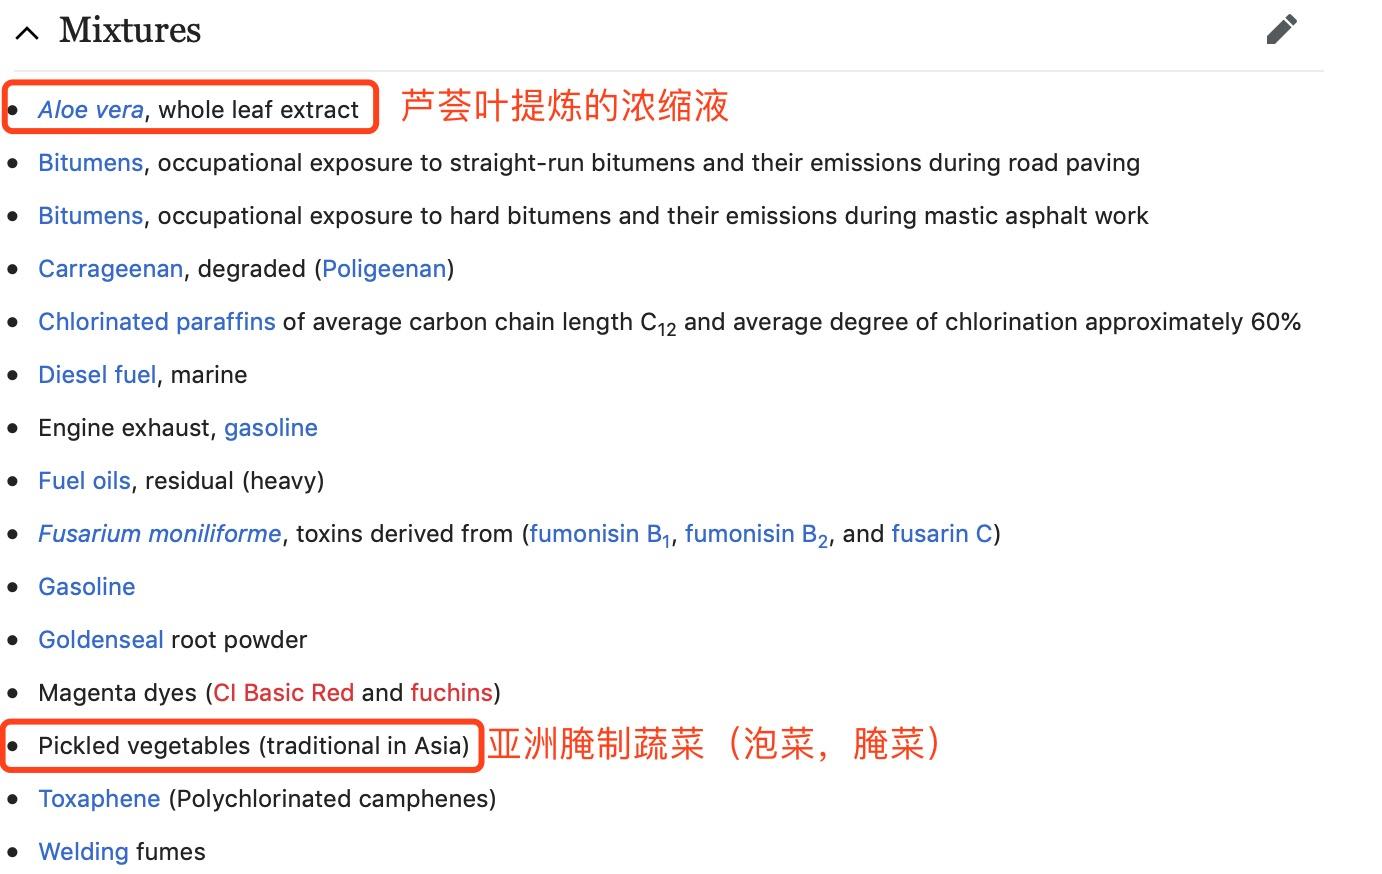Viewport: 1382px width, 874px height.
Task: Open the standalone Gasoline link
Action: 87,587
